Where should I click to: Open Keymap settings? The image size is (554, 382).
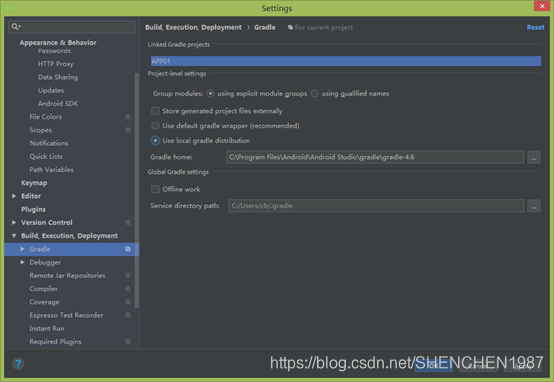34,183
